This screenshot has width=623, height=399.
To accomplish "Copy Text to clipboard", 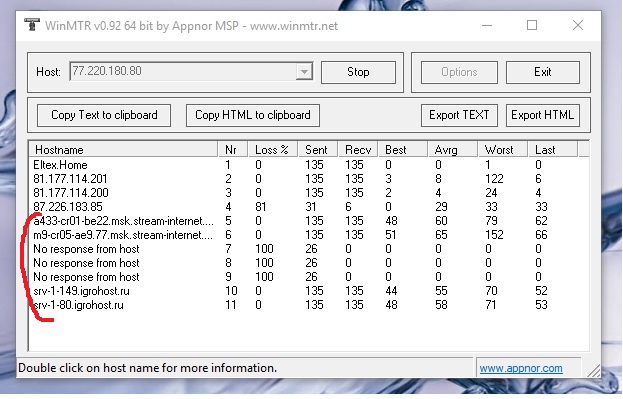I will 104,115.
